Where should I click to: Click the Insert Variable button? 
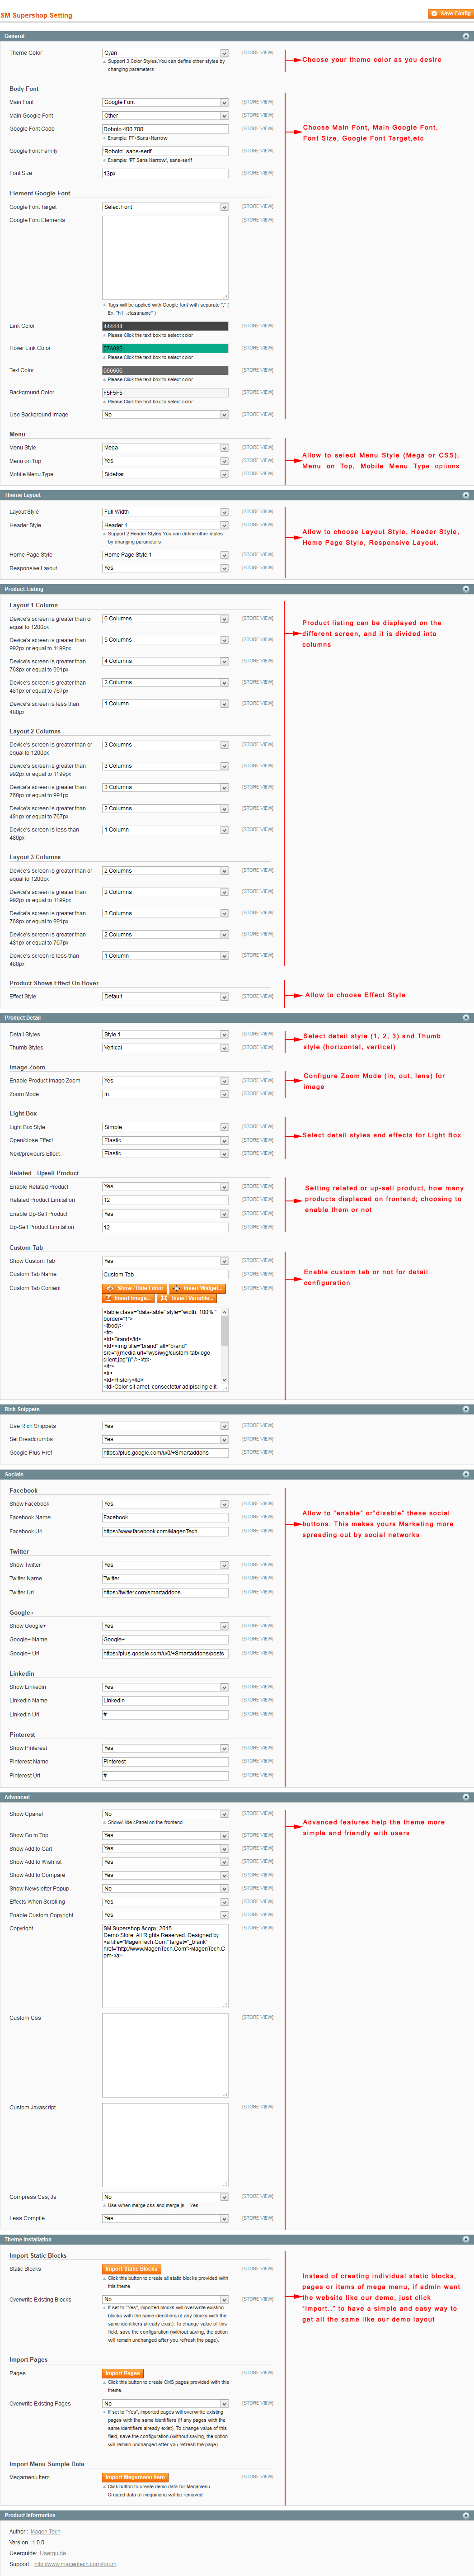186,1299
